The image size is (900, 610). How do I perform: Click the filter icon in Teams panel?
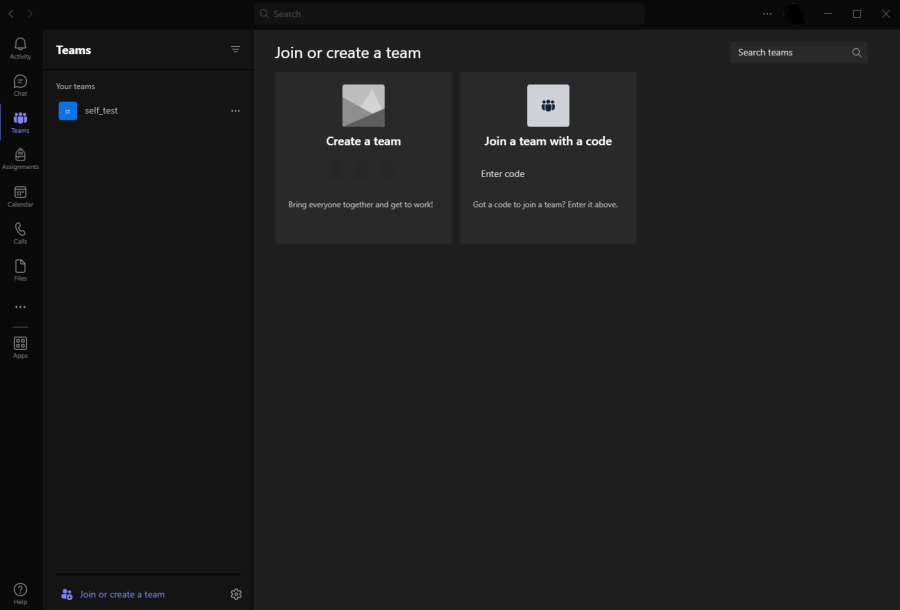235,49
